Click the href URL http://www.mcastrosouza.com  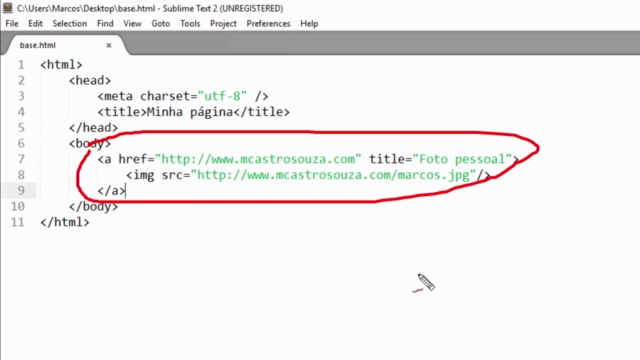258,159
